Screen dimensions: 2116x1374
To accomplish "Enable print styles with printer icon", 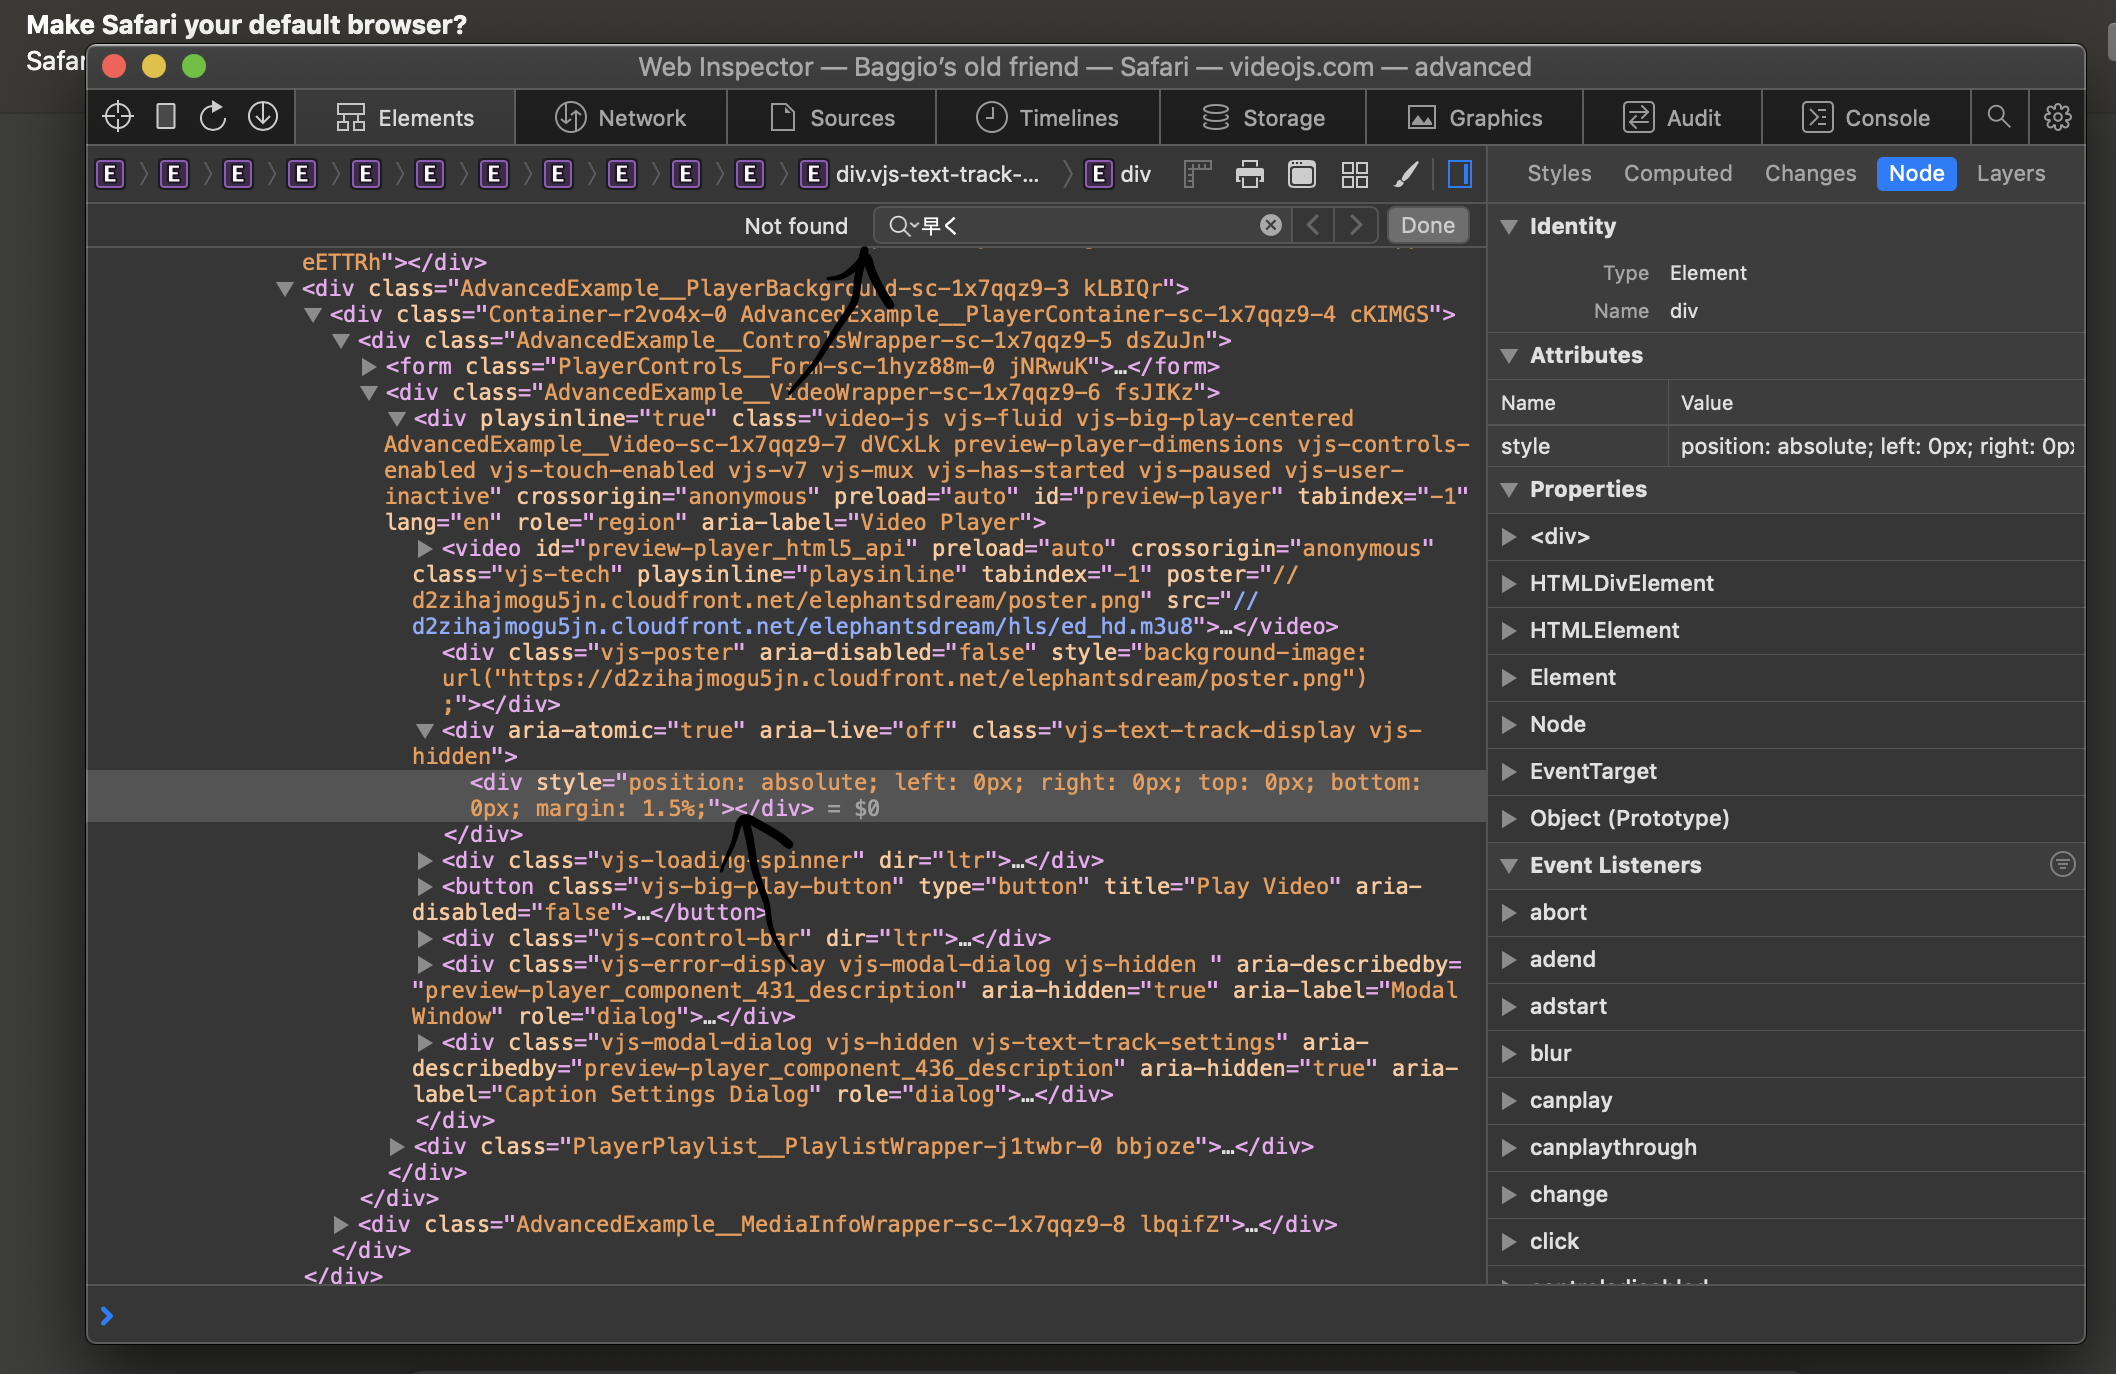I will [1249, 175].
